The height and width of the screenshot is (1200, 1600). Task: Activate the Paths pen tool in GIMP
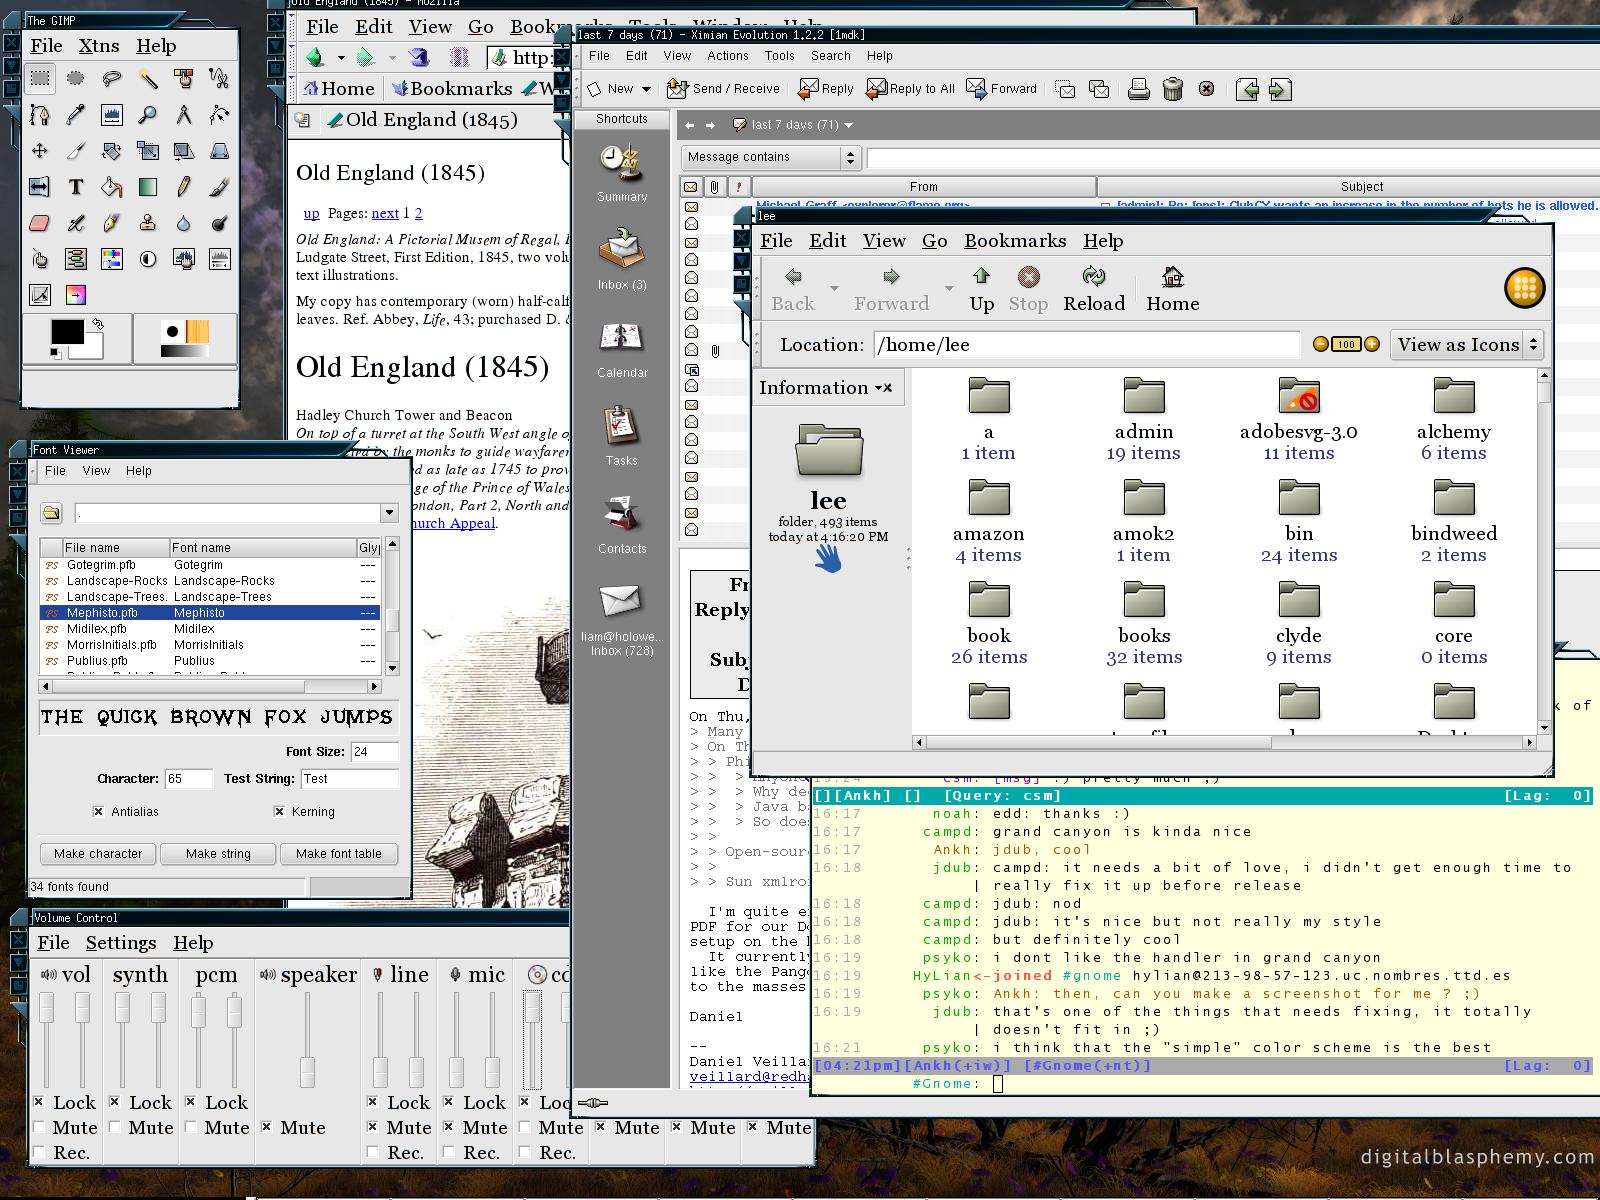(40, 114)
